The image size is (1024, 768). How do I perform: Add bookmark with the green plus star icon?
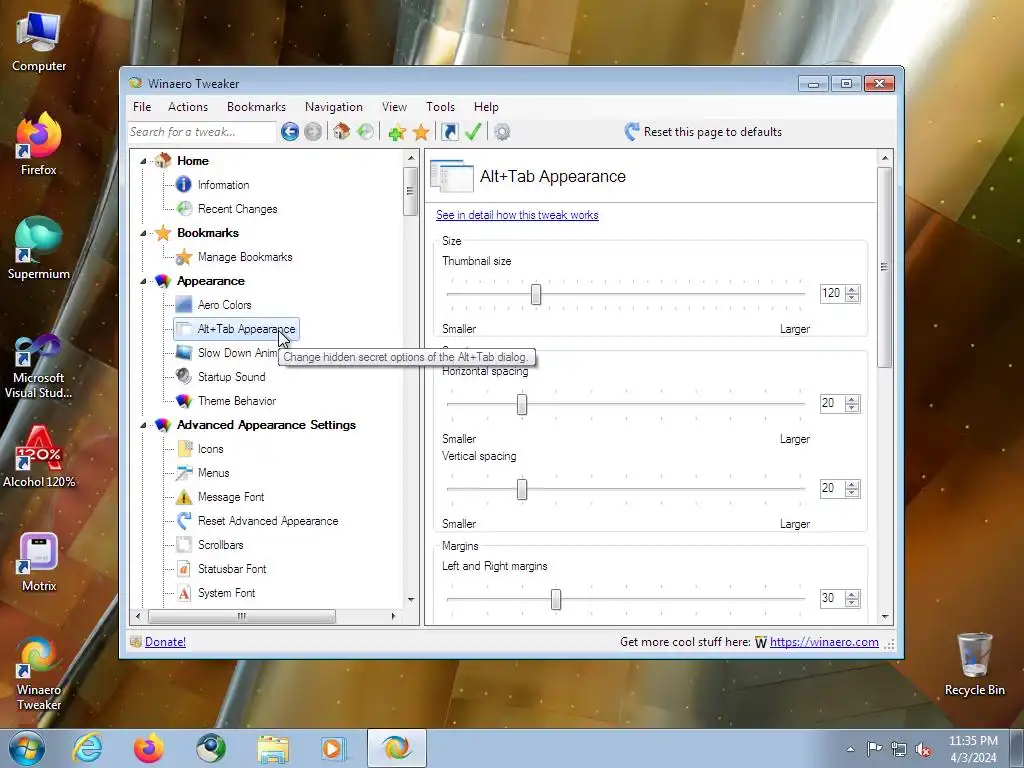tap(396, 133)
